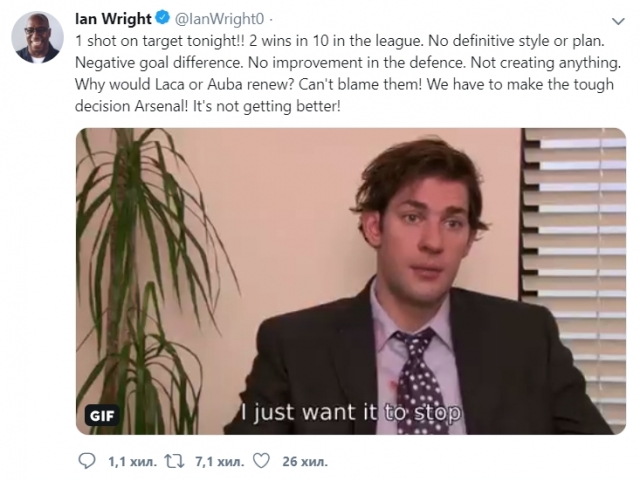Click the reply speech bubble icon
Viewport: 640px width, 480px height.
click(87, 461)
